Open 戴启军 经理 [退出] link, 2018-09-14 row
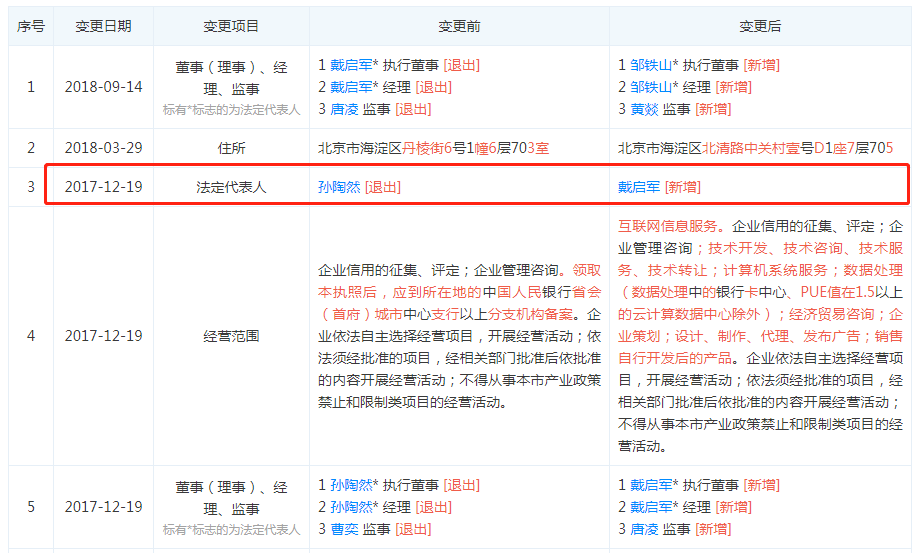The width and height of the screenshot is (920, 553). click(351, 87)
